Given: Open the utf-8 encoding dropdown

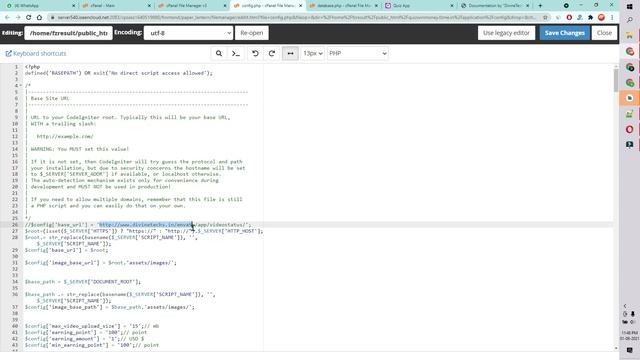Looking at the screenshot, I should pyautogui.click(x=188, y=33).
